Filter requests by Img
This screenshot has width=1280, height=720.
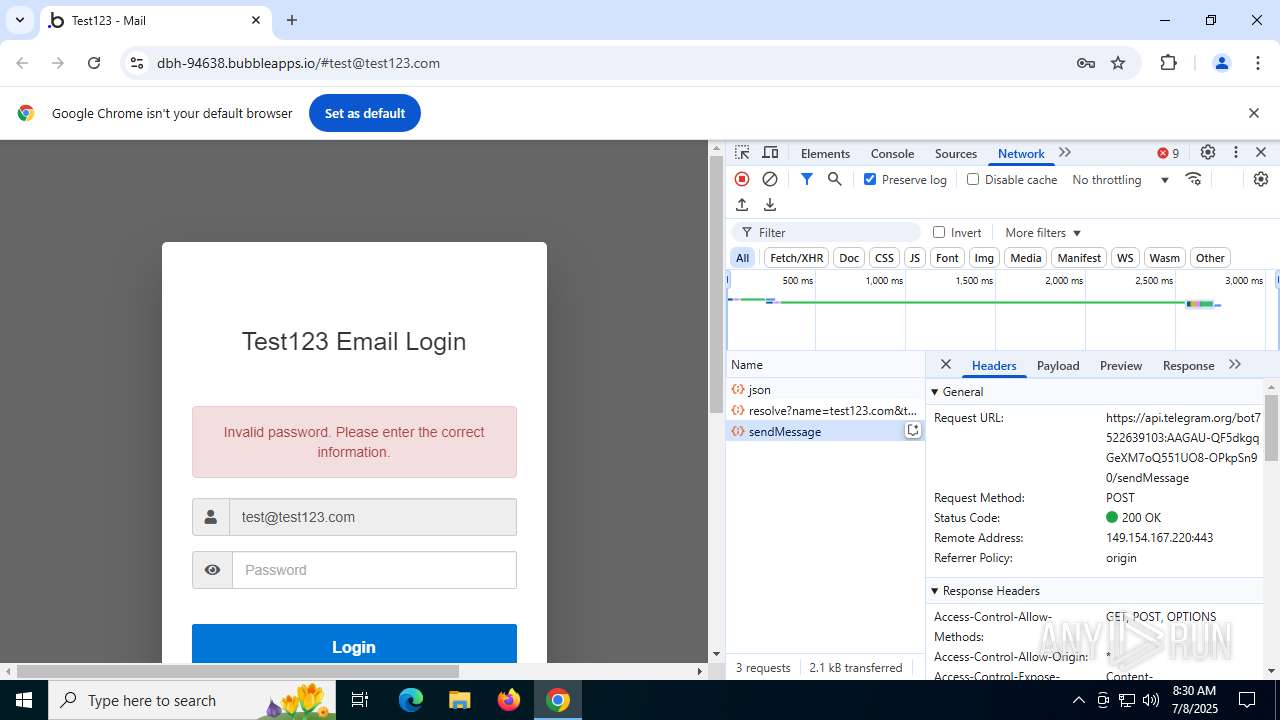(x=984, y=258)
